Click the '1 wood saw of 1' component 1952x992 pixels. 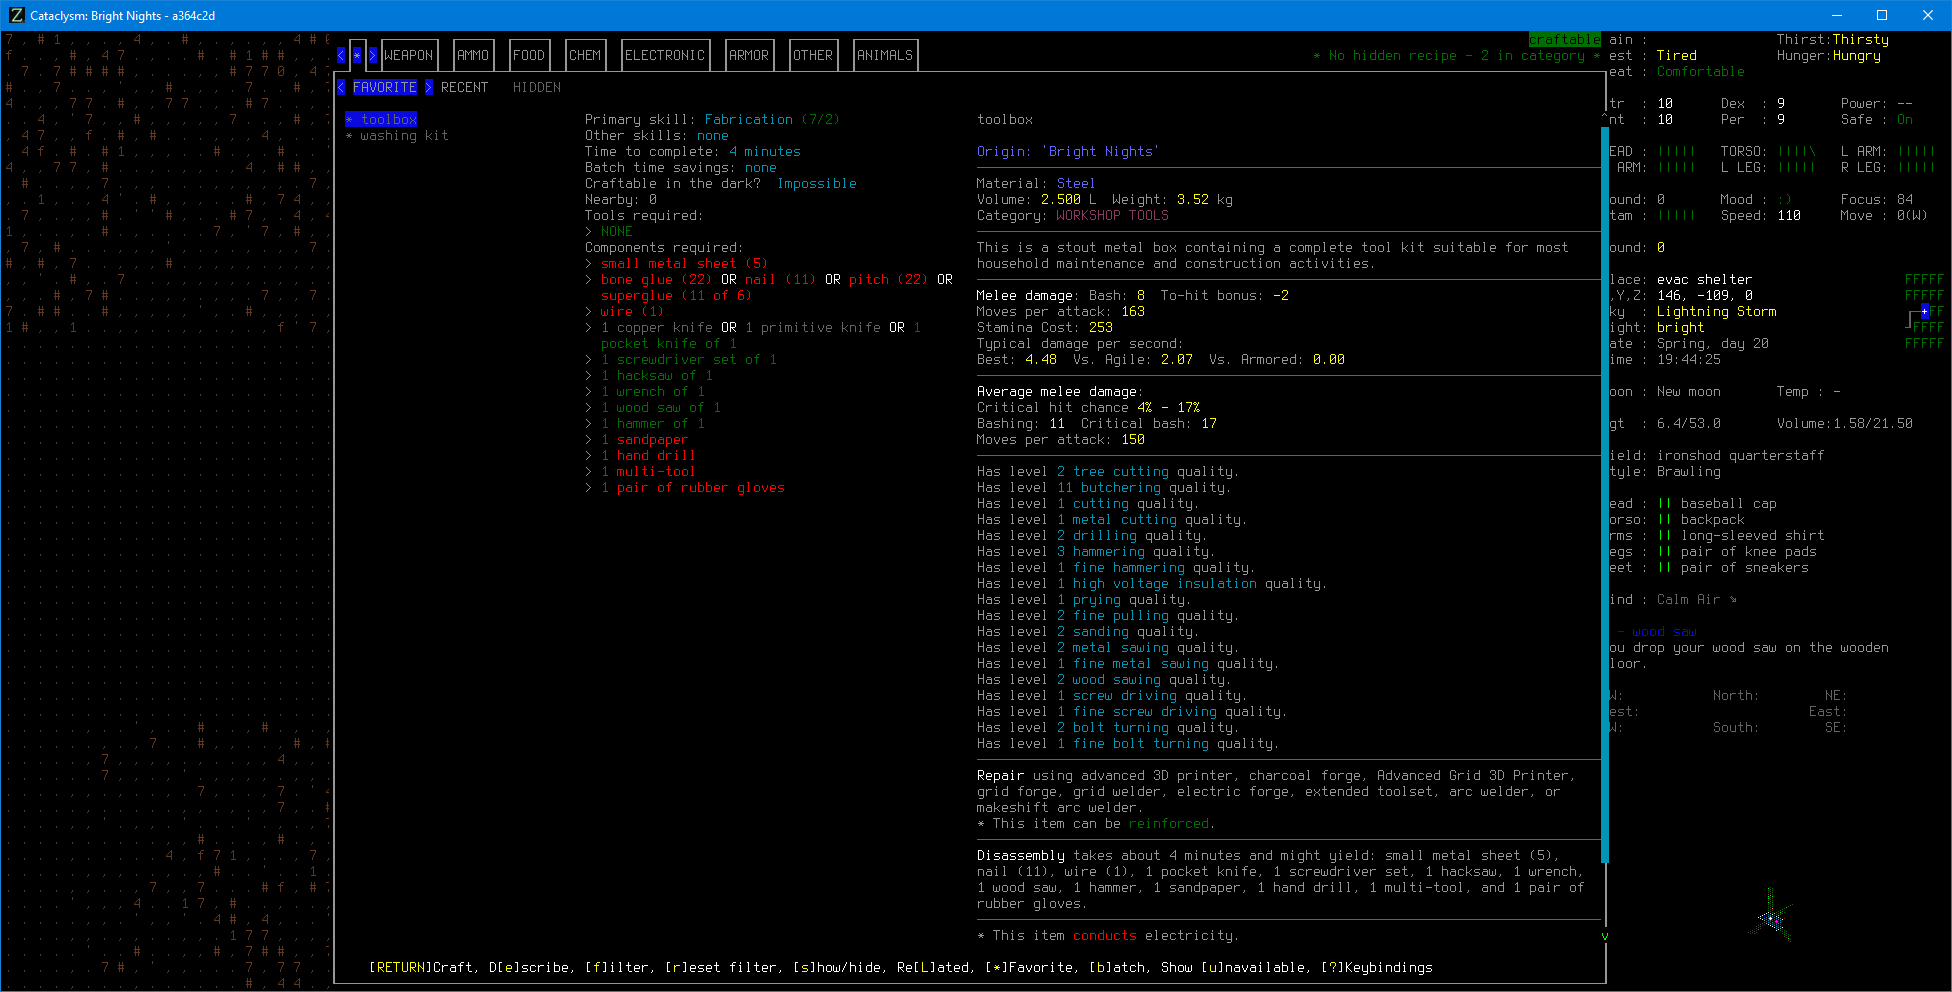click(x=661, y=407)
